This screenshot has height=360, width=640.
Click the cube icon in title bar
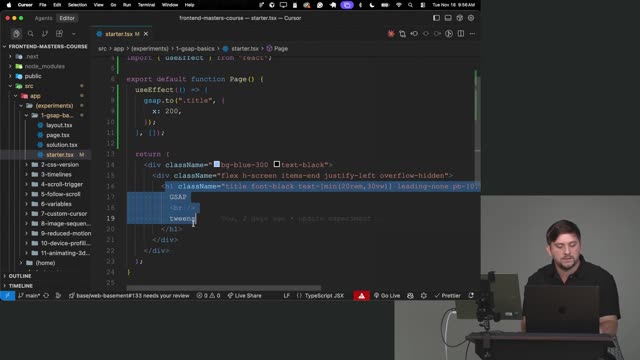pyautogui.click(x=460, y=18)
